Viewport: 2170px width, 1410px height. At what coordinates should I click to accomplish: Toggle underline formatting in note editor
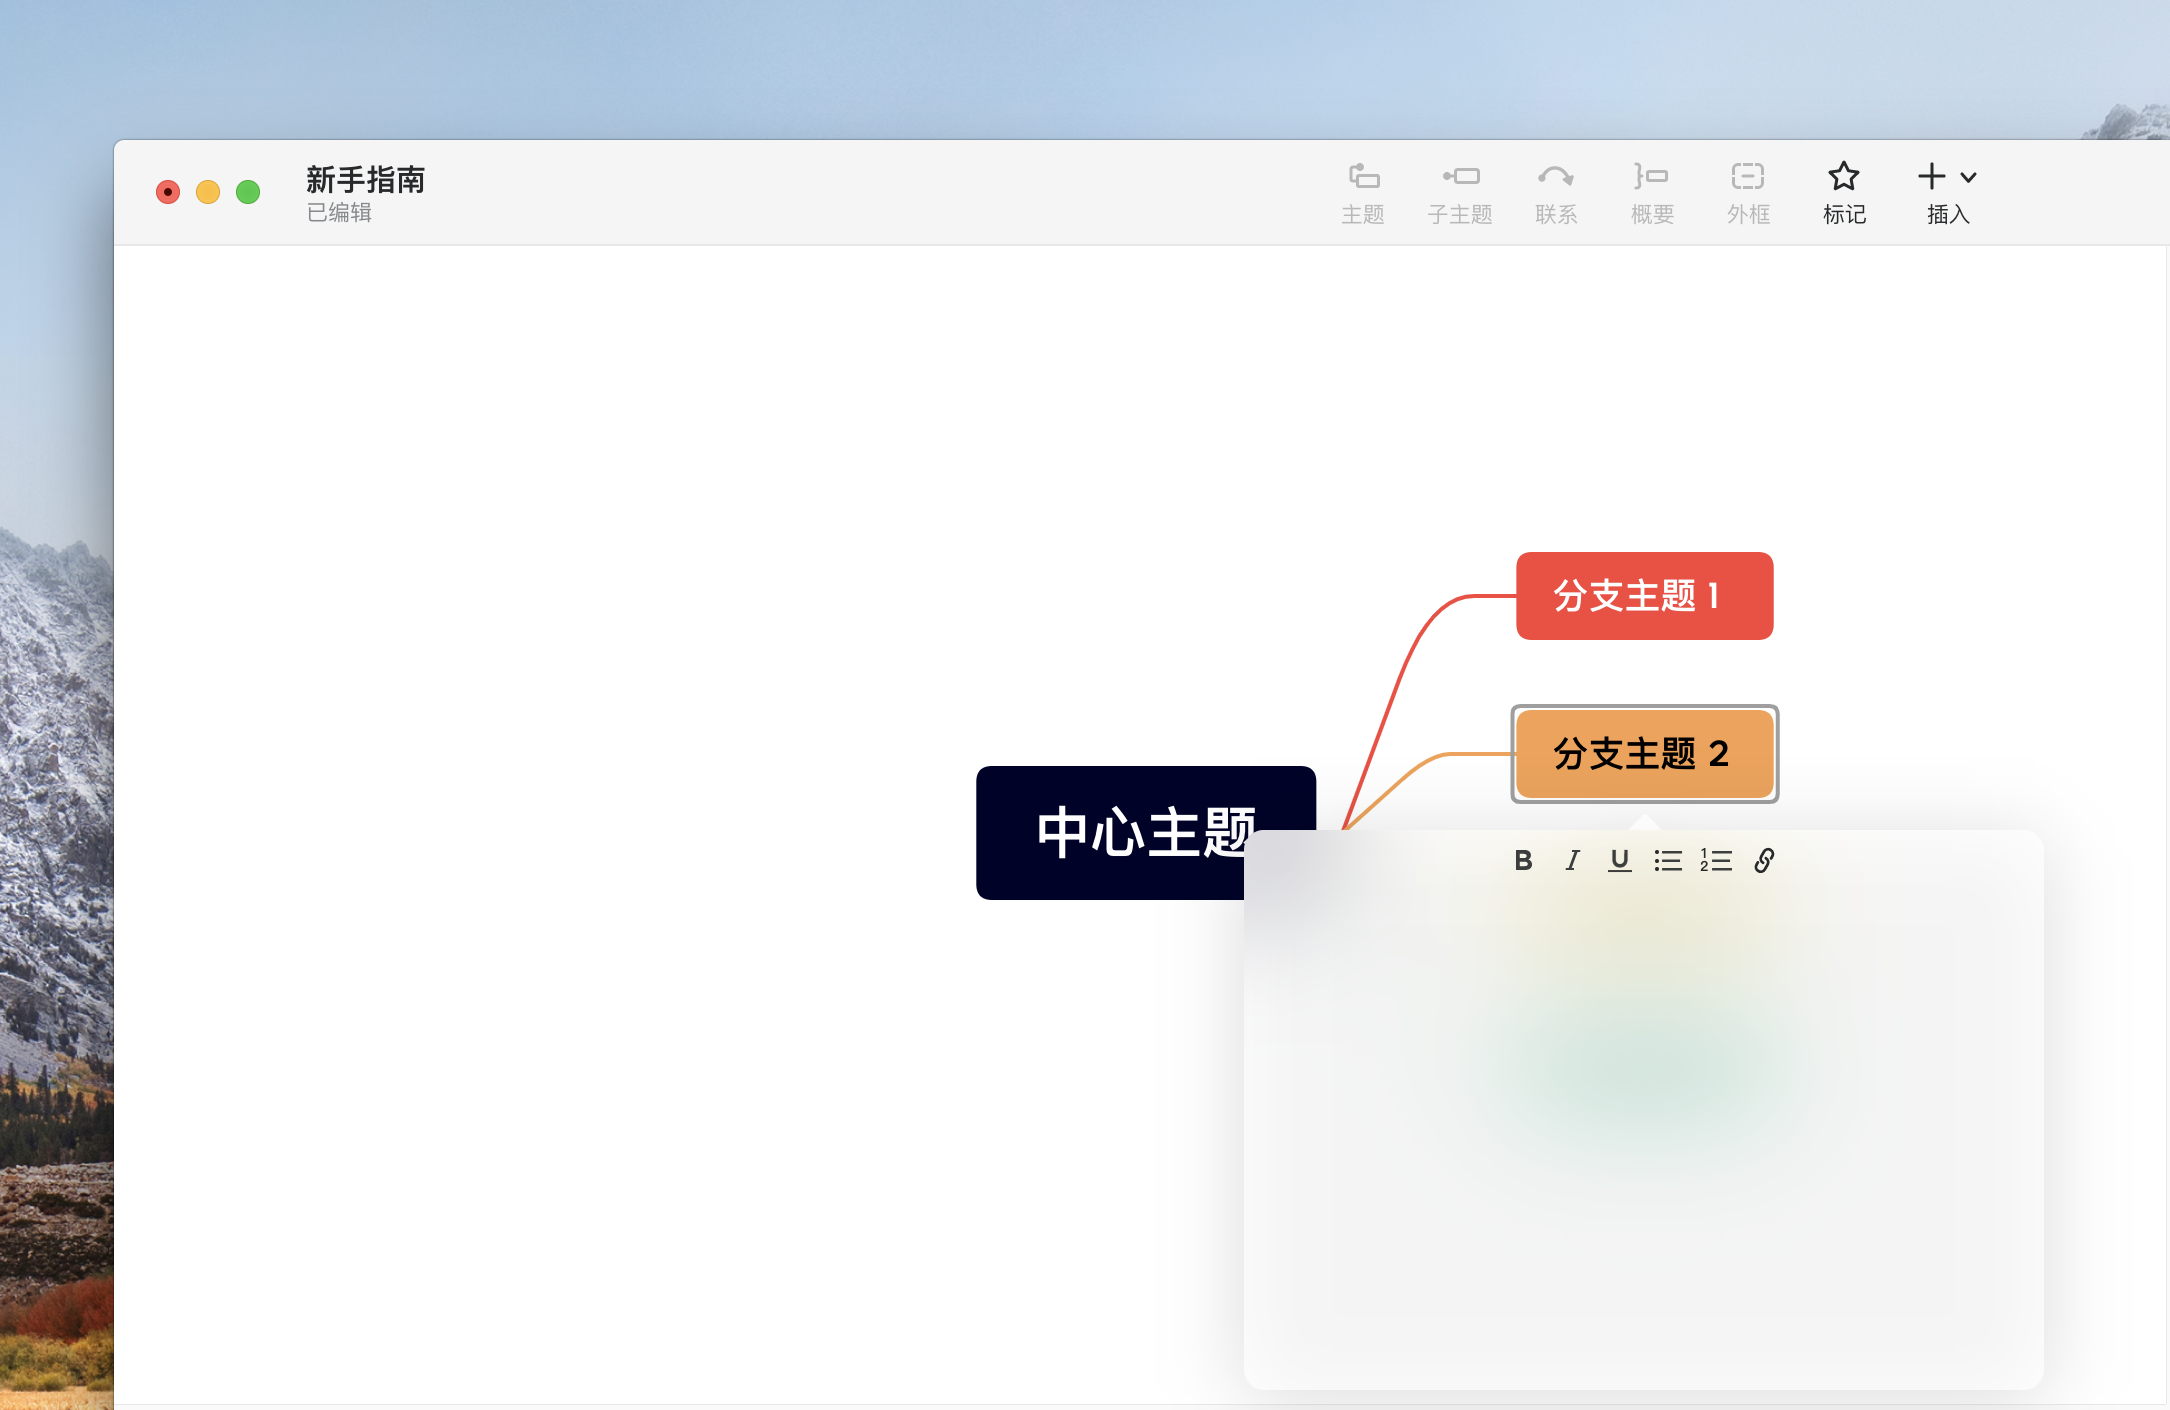(1619, 861)
